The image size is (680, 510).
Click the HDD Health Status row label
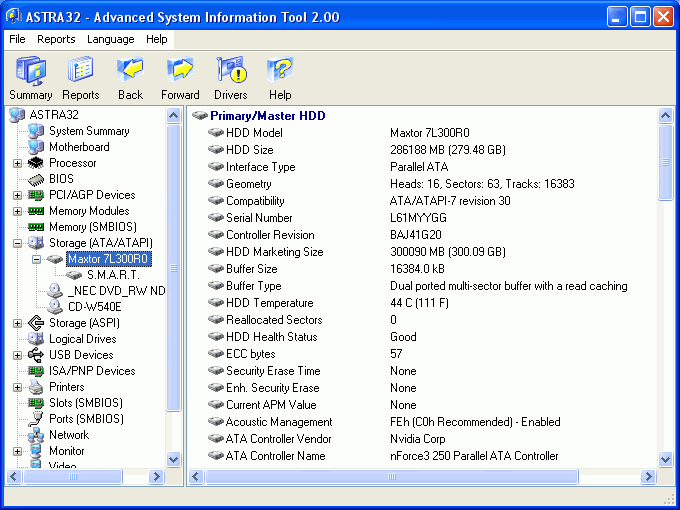click(x=271, y=337)
